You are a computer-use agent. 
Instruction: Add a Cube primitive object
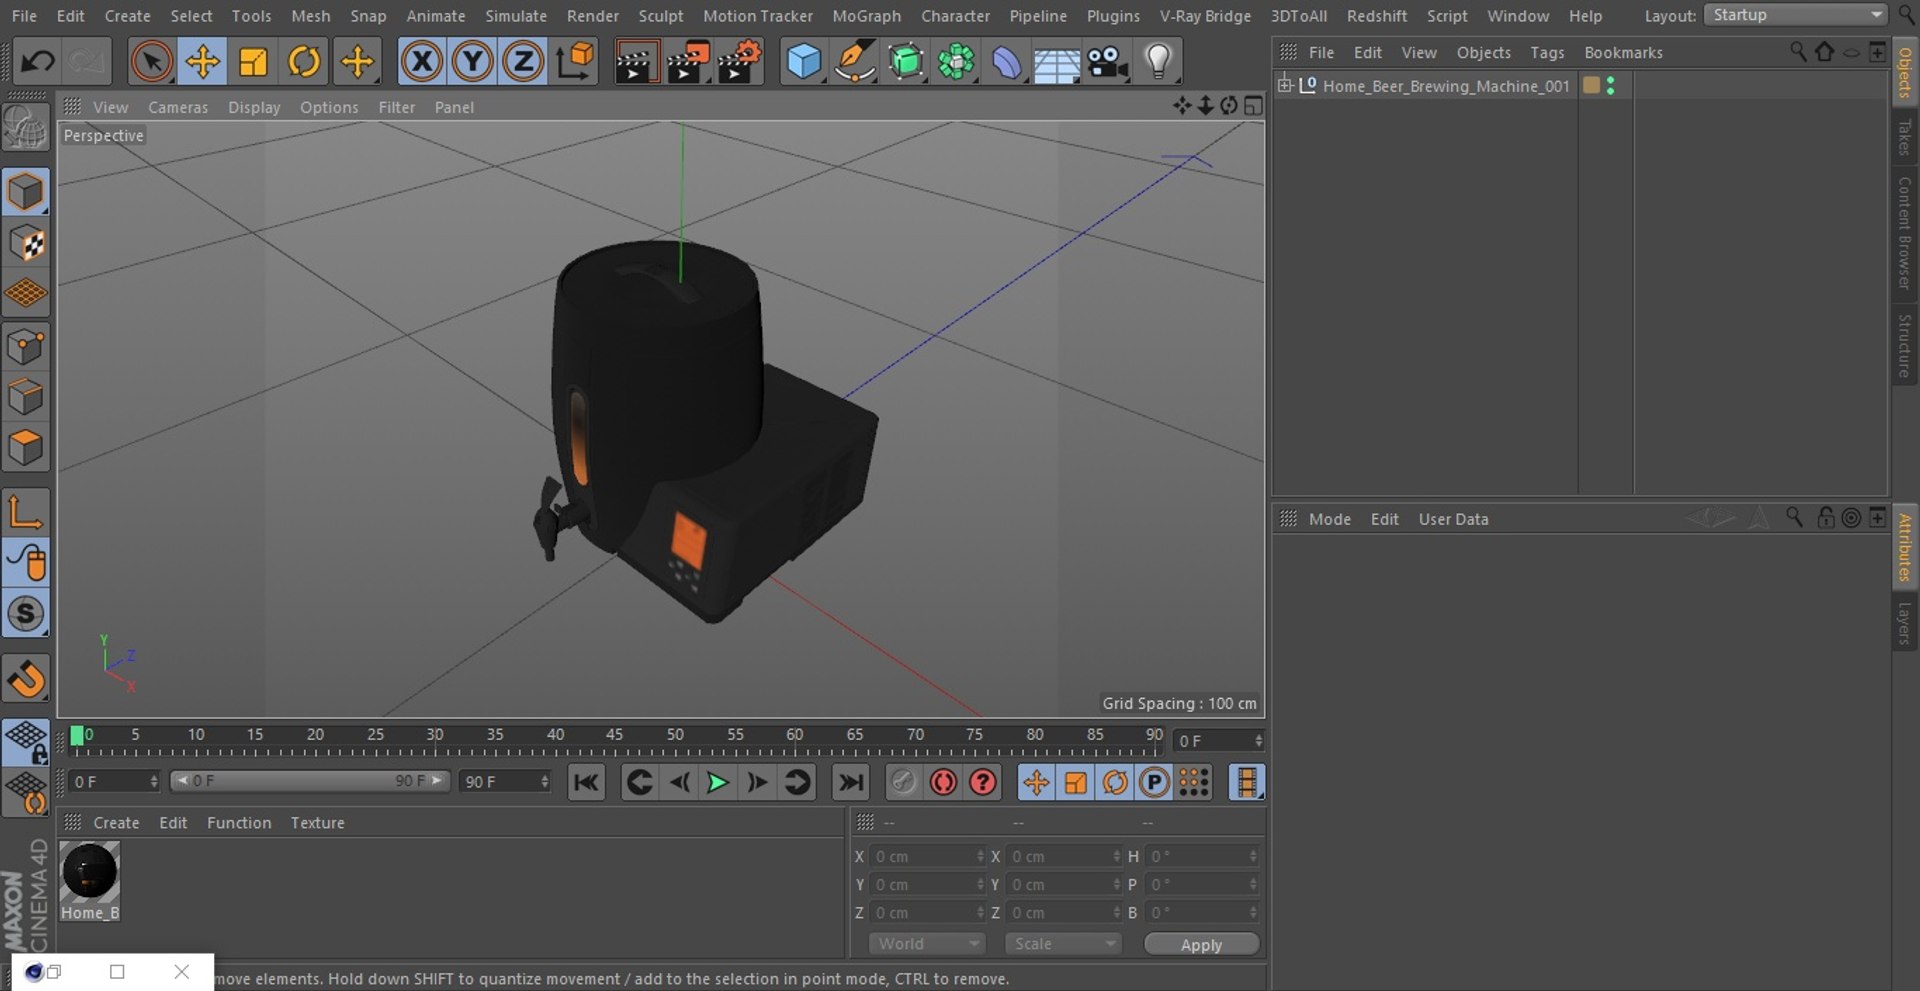click(x=803, y=62)
